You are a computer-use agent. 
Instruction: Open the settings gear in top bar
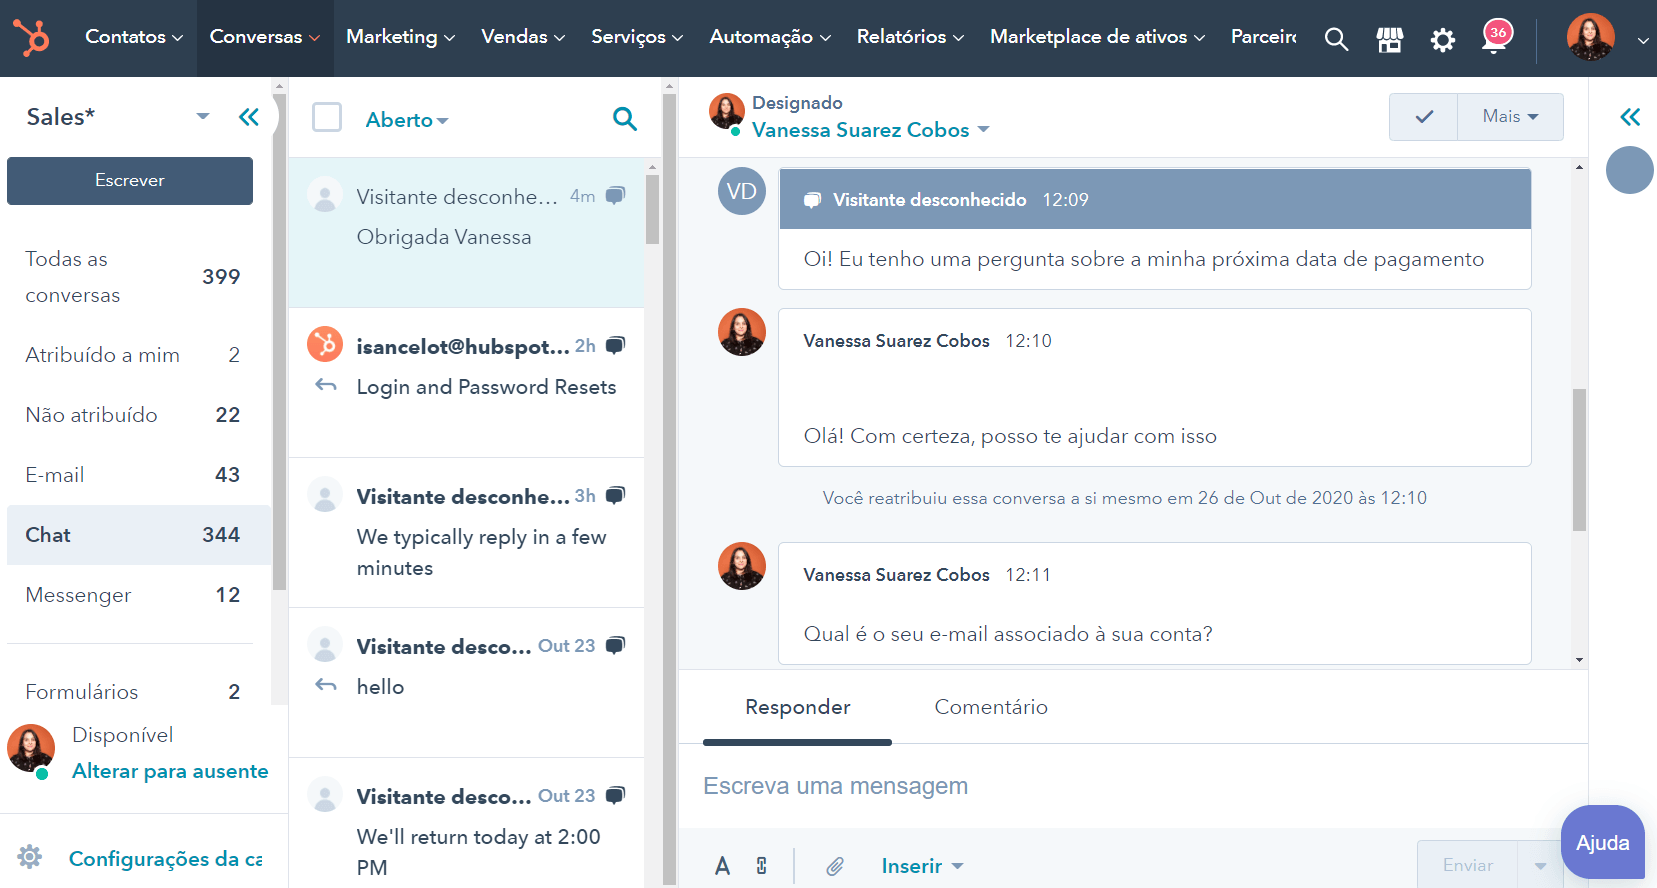[1442, 40]
